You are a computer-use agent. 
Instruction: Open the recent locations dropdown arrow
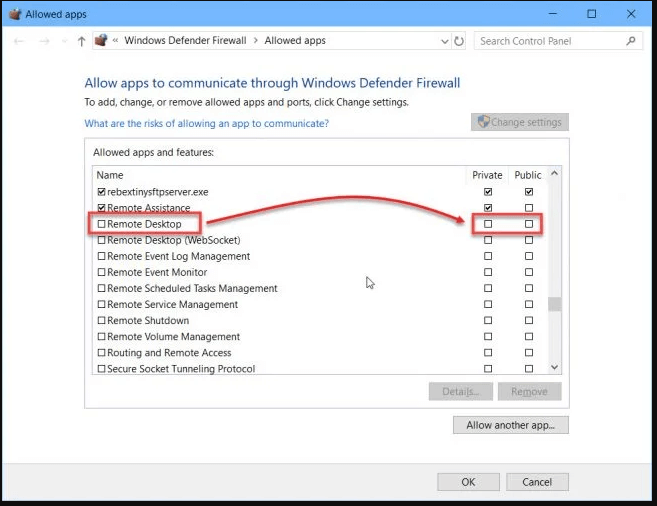click(x=64, y=41)
